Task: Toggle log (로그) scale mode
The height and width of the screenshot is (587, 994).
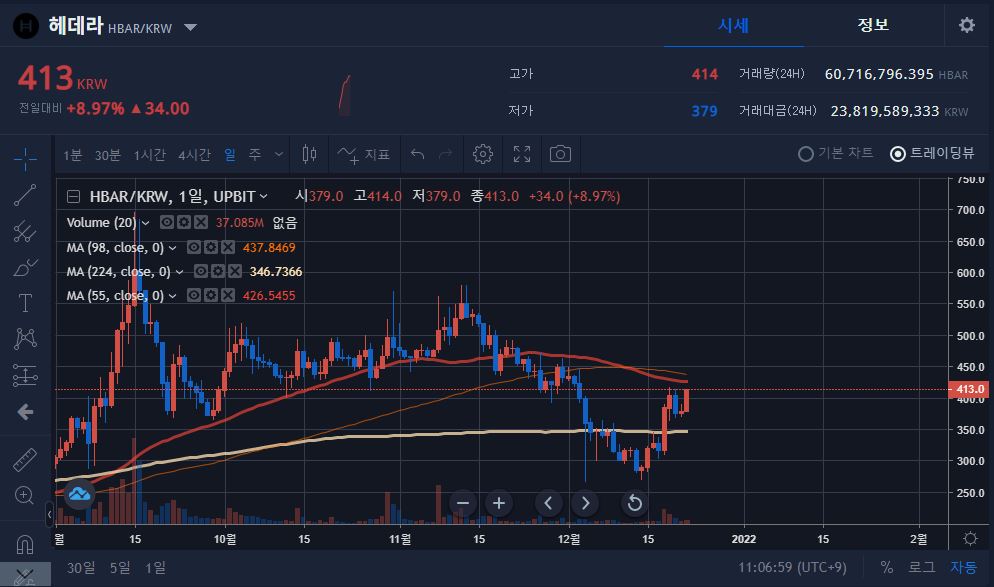Action: (x=922, y=567)
